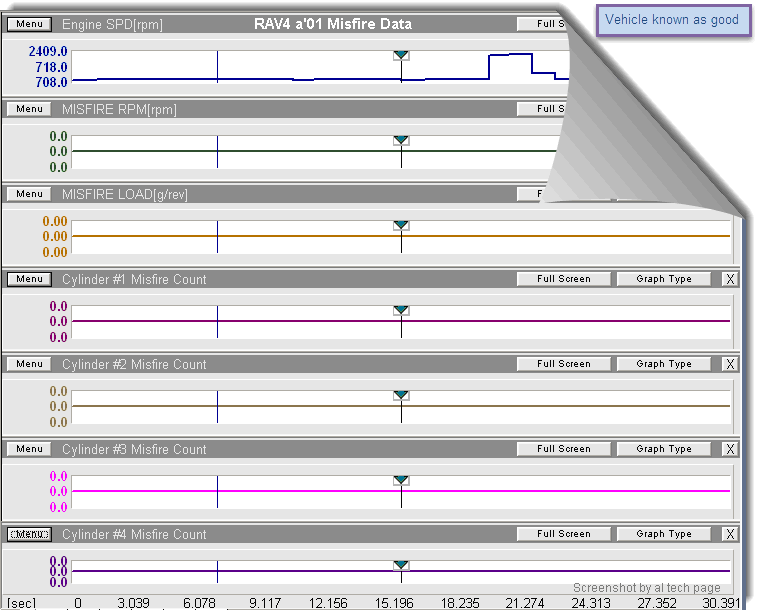
Task: Open Menu for Engine SPD graph
Action: [29, 24]
